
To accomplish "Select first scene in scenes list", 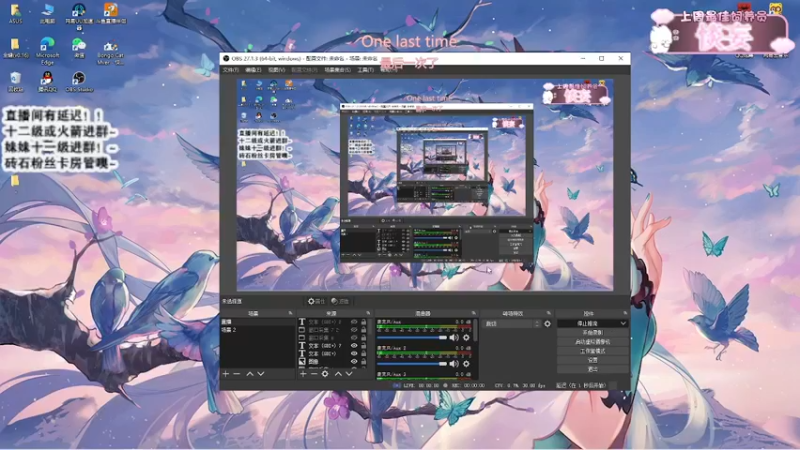I will click(257, 322).
